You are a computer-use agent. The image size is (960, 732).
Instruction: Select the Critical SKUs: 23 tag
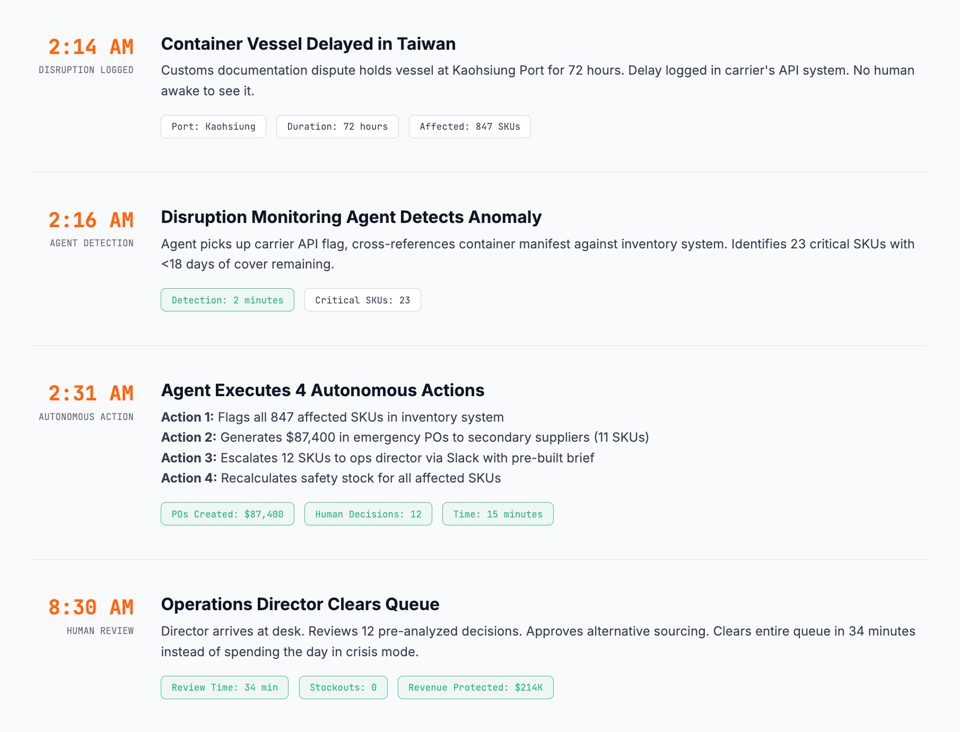point(362,300)
